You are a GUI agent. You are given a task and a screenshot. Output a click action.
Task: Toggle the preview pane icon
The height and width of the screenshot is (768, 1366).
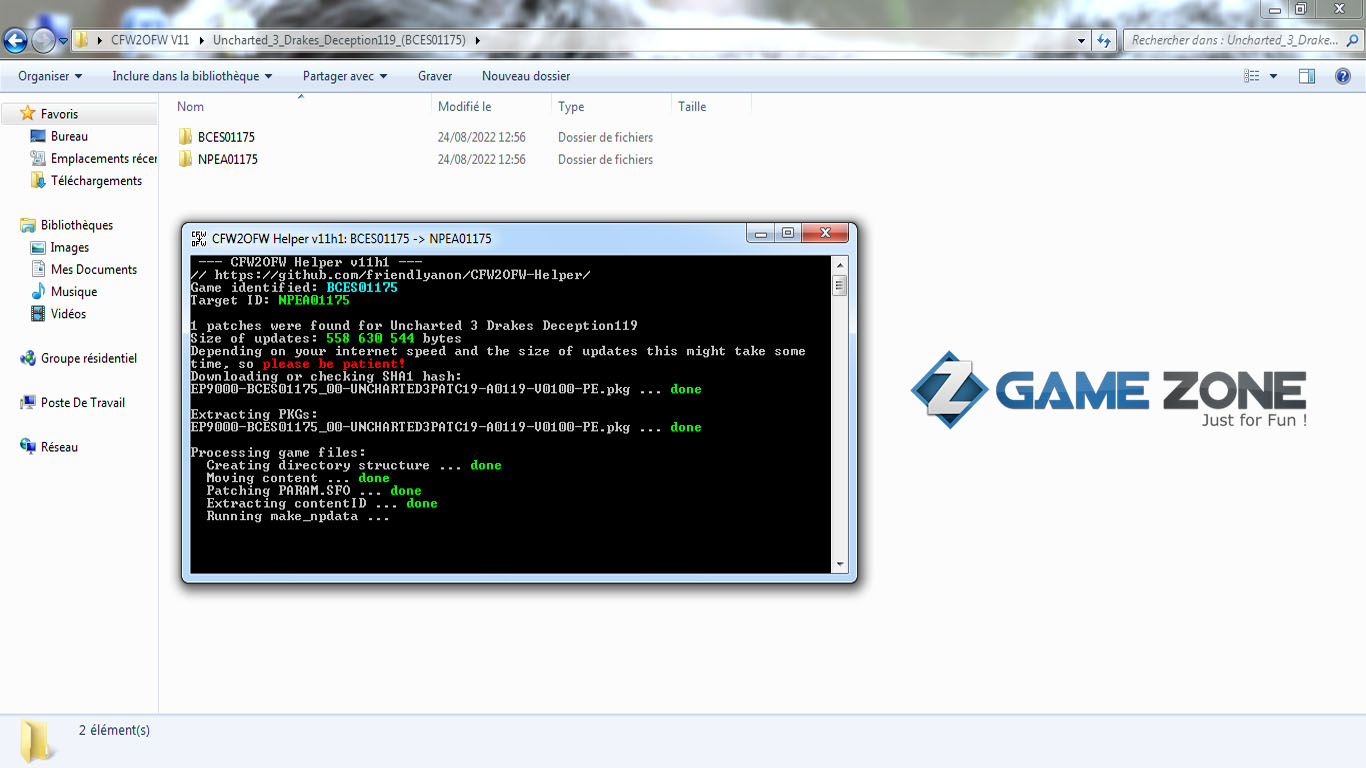click(1306, 76)
